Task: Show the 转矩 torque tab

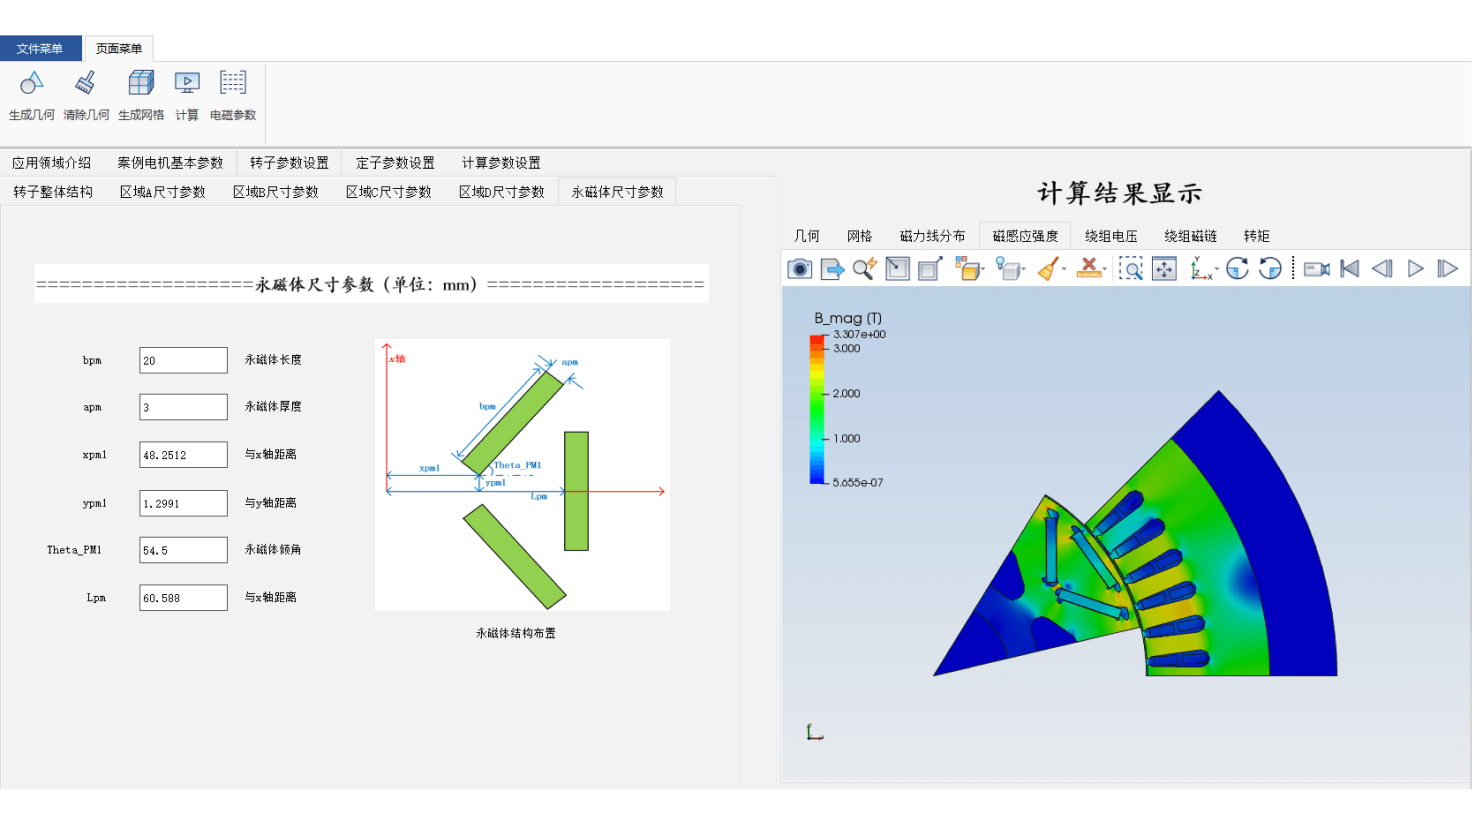Action: tap(1257, 236)
